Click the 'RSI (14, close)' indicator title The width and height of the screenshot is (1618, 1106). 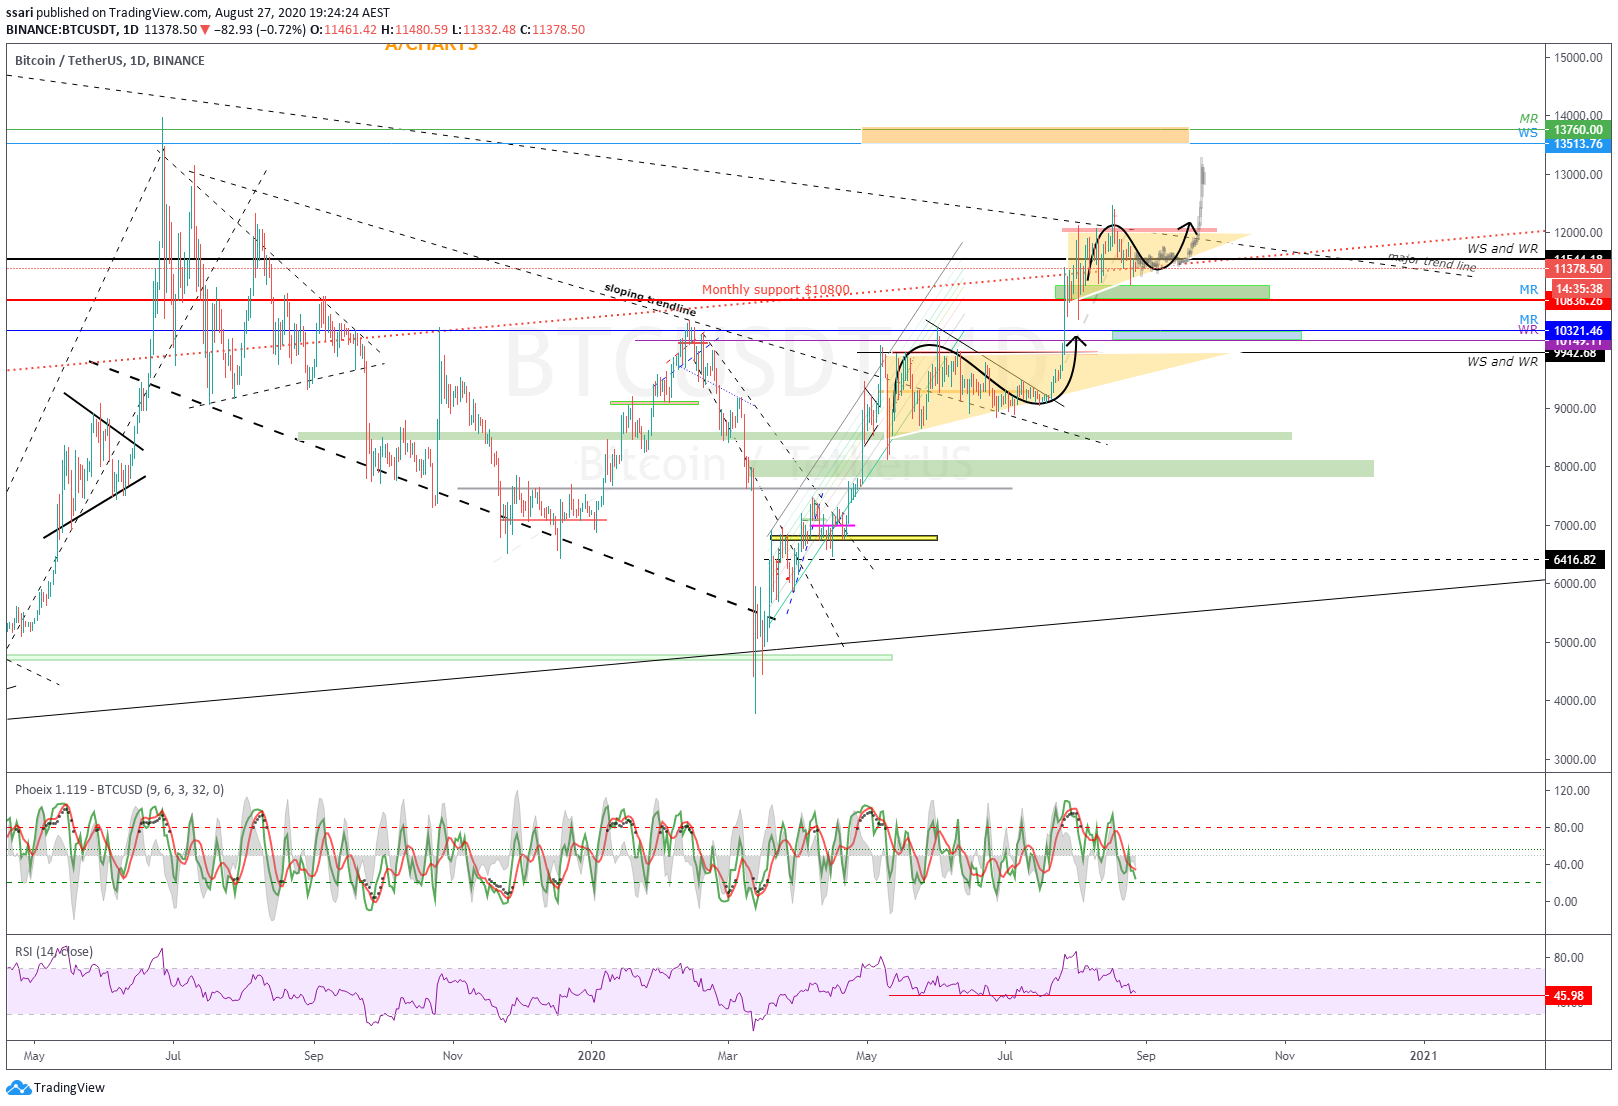coord(54,952)
